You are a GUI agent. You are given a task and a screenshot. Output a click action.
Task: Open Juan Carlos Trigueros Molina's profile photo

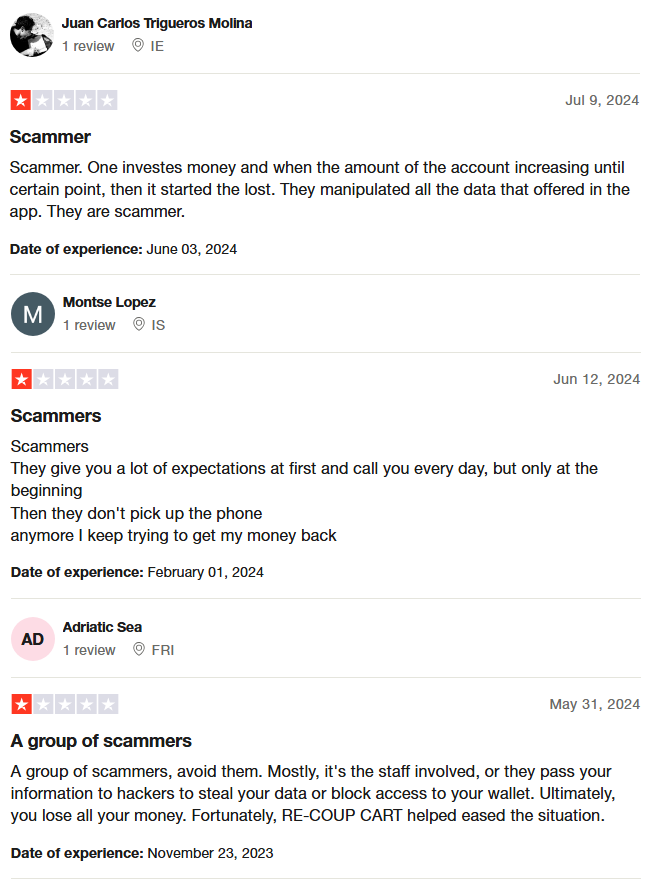(x=31, y=35)
